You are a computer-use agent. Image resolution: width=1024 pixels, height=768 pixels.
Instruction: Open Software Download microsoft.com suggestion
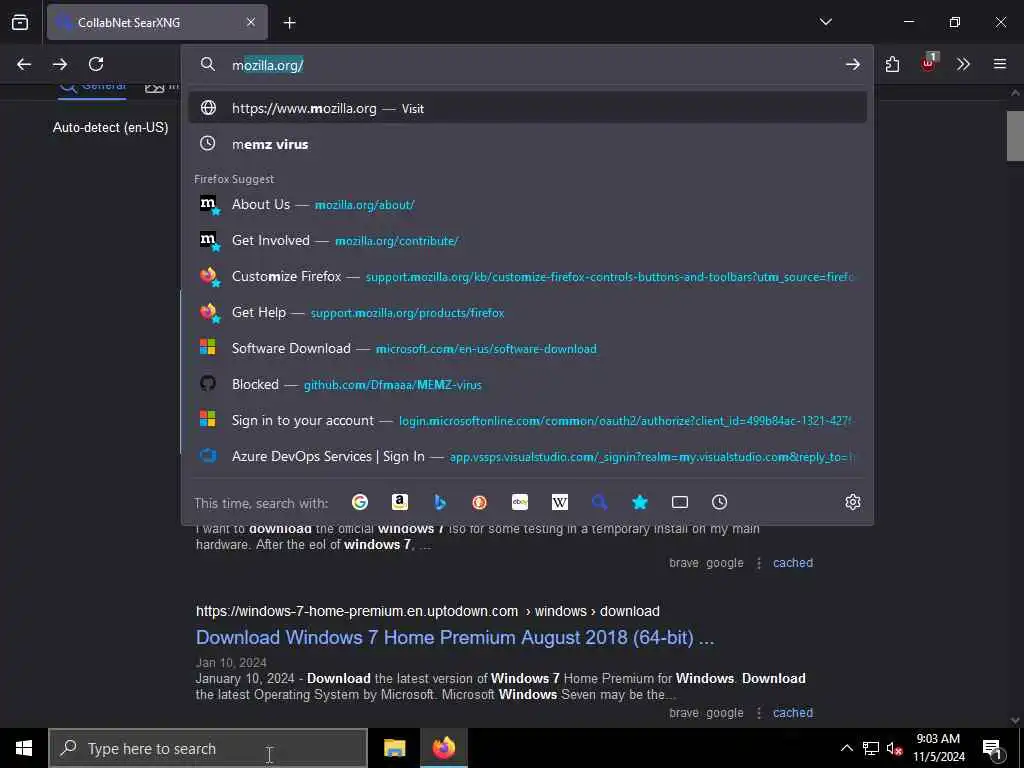527,348
